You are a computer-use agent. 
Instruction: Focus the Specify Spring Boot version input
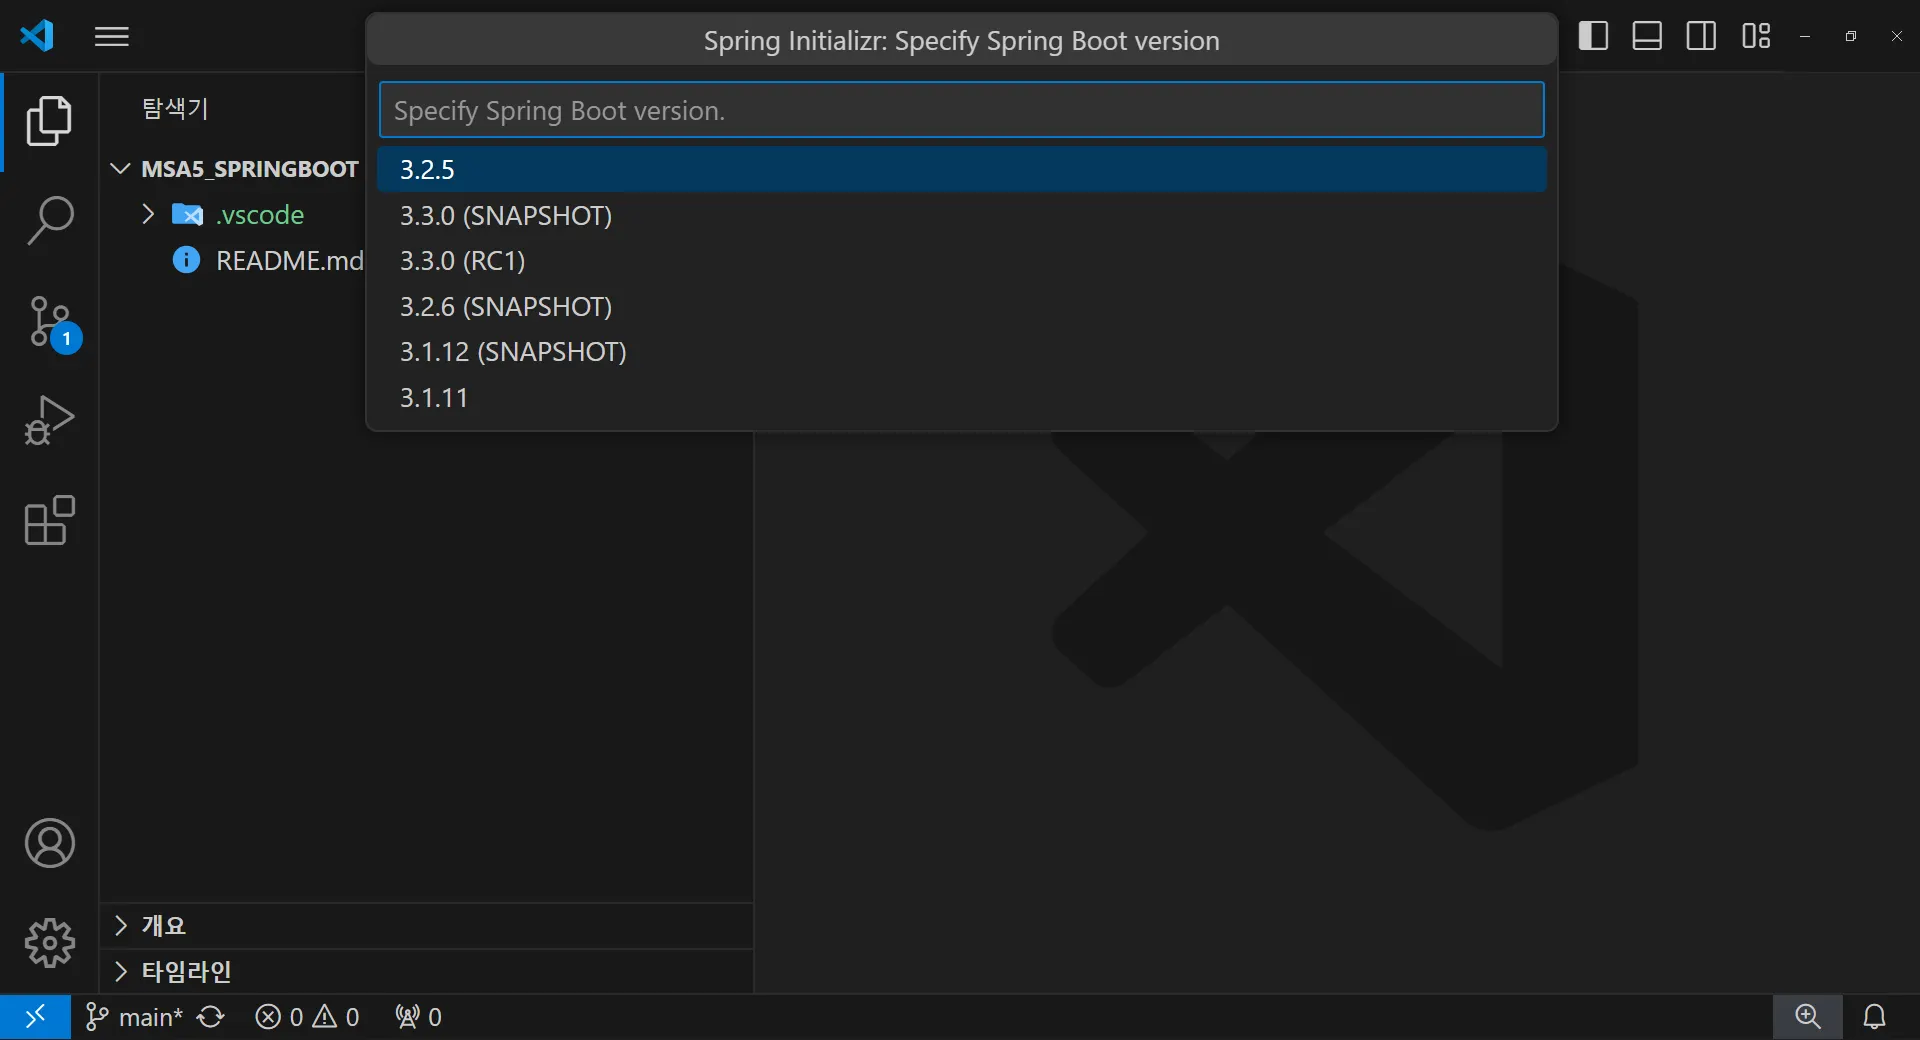click(x=961, y=110)
